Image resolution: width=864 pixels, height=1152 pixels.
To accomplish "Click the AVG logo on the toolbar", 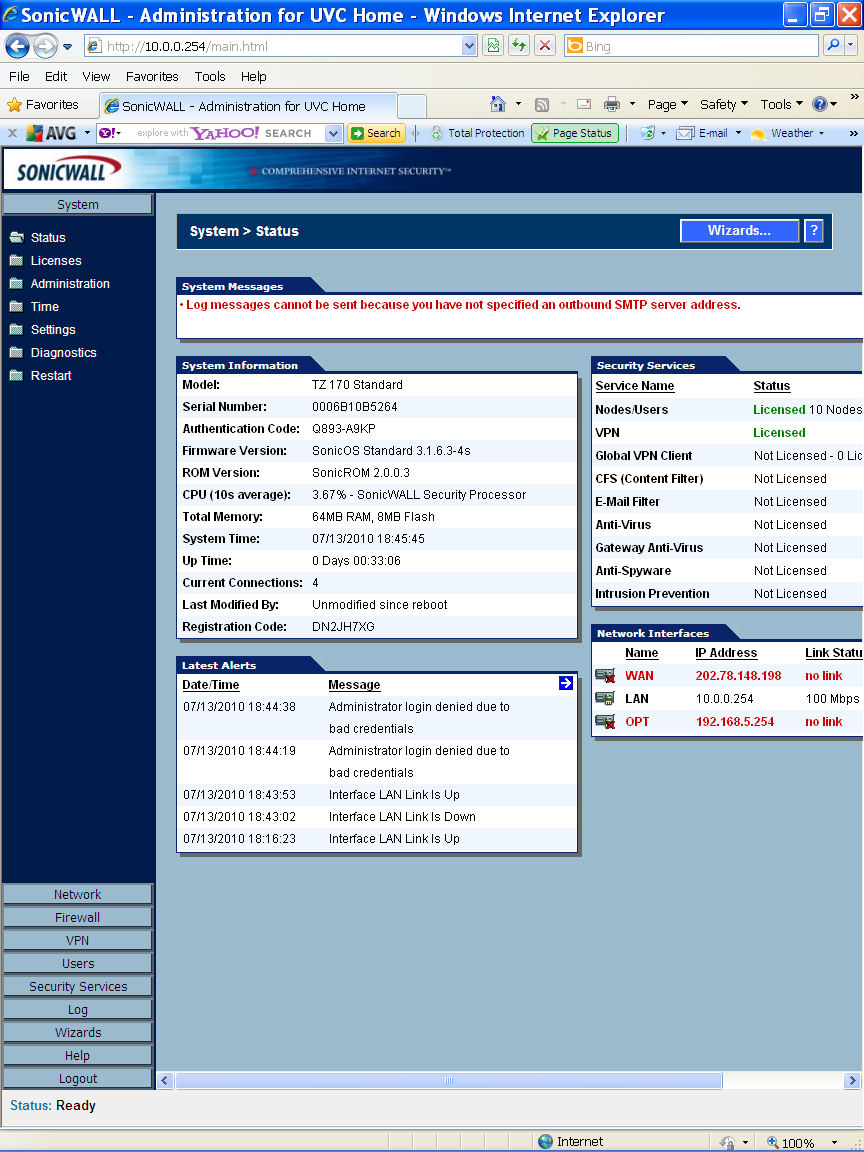I will pyautogui.click(x=51, y=133).
